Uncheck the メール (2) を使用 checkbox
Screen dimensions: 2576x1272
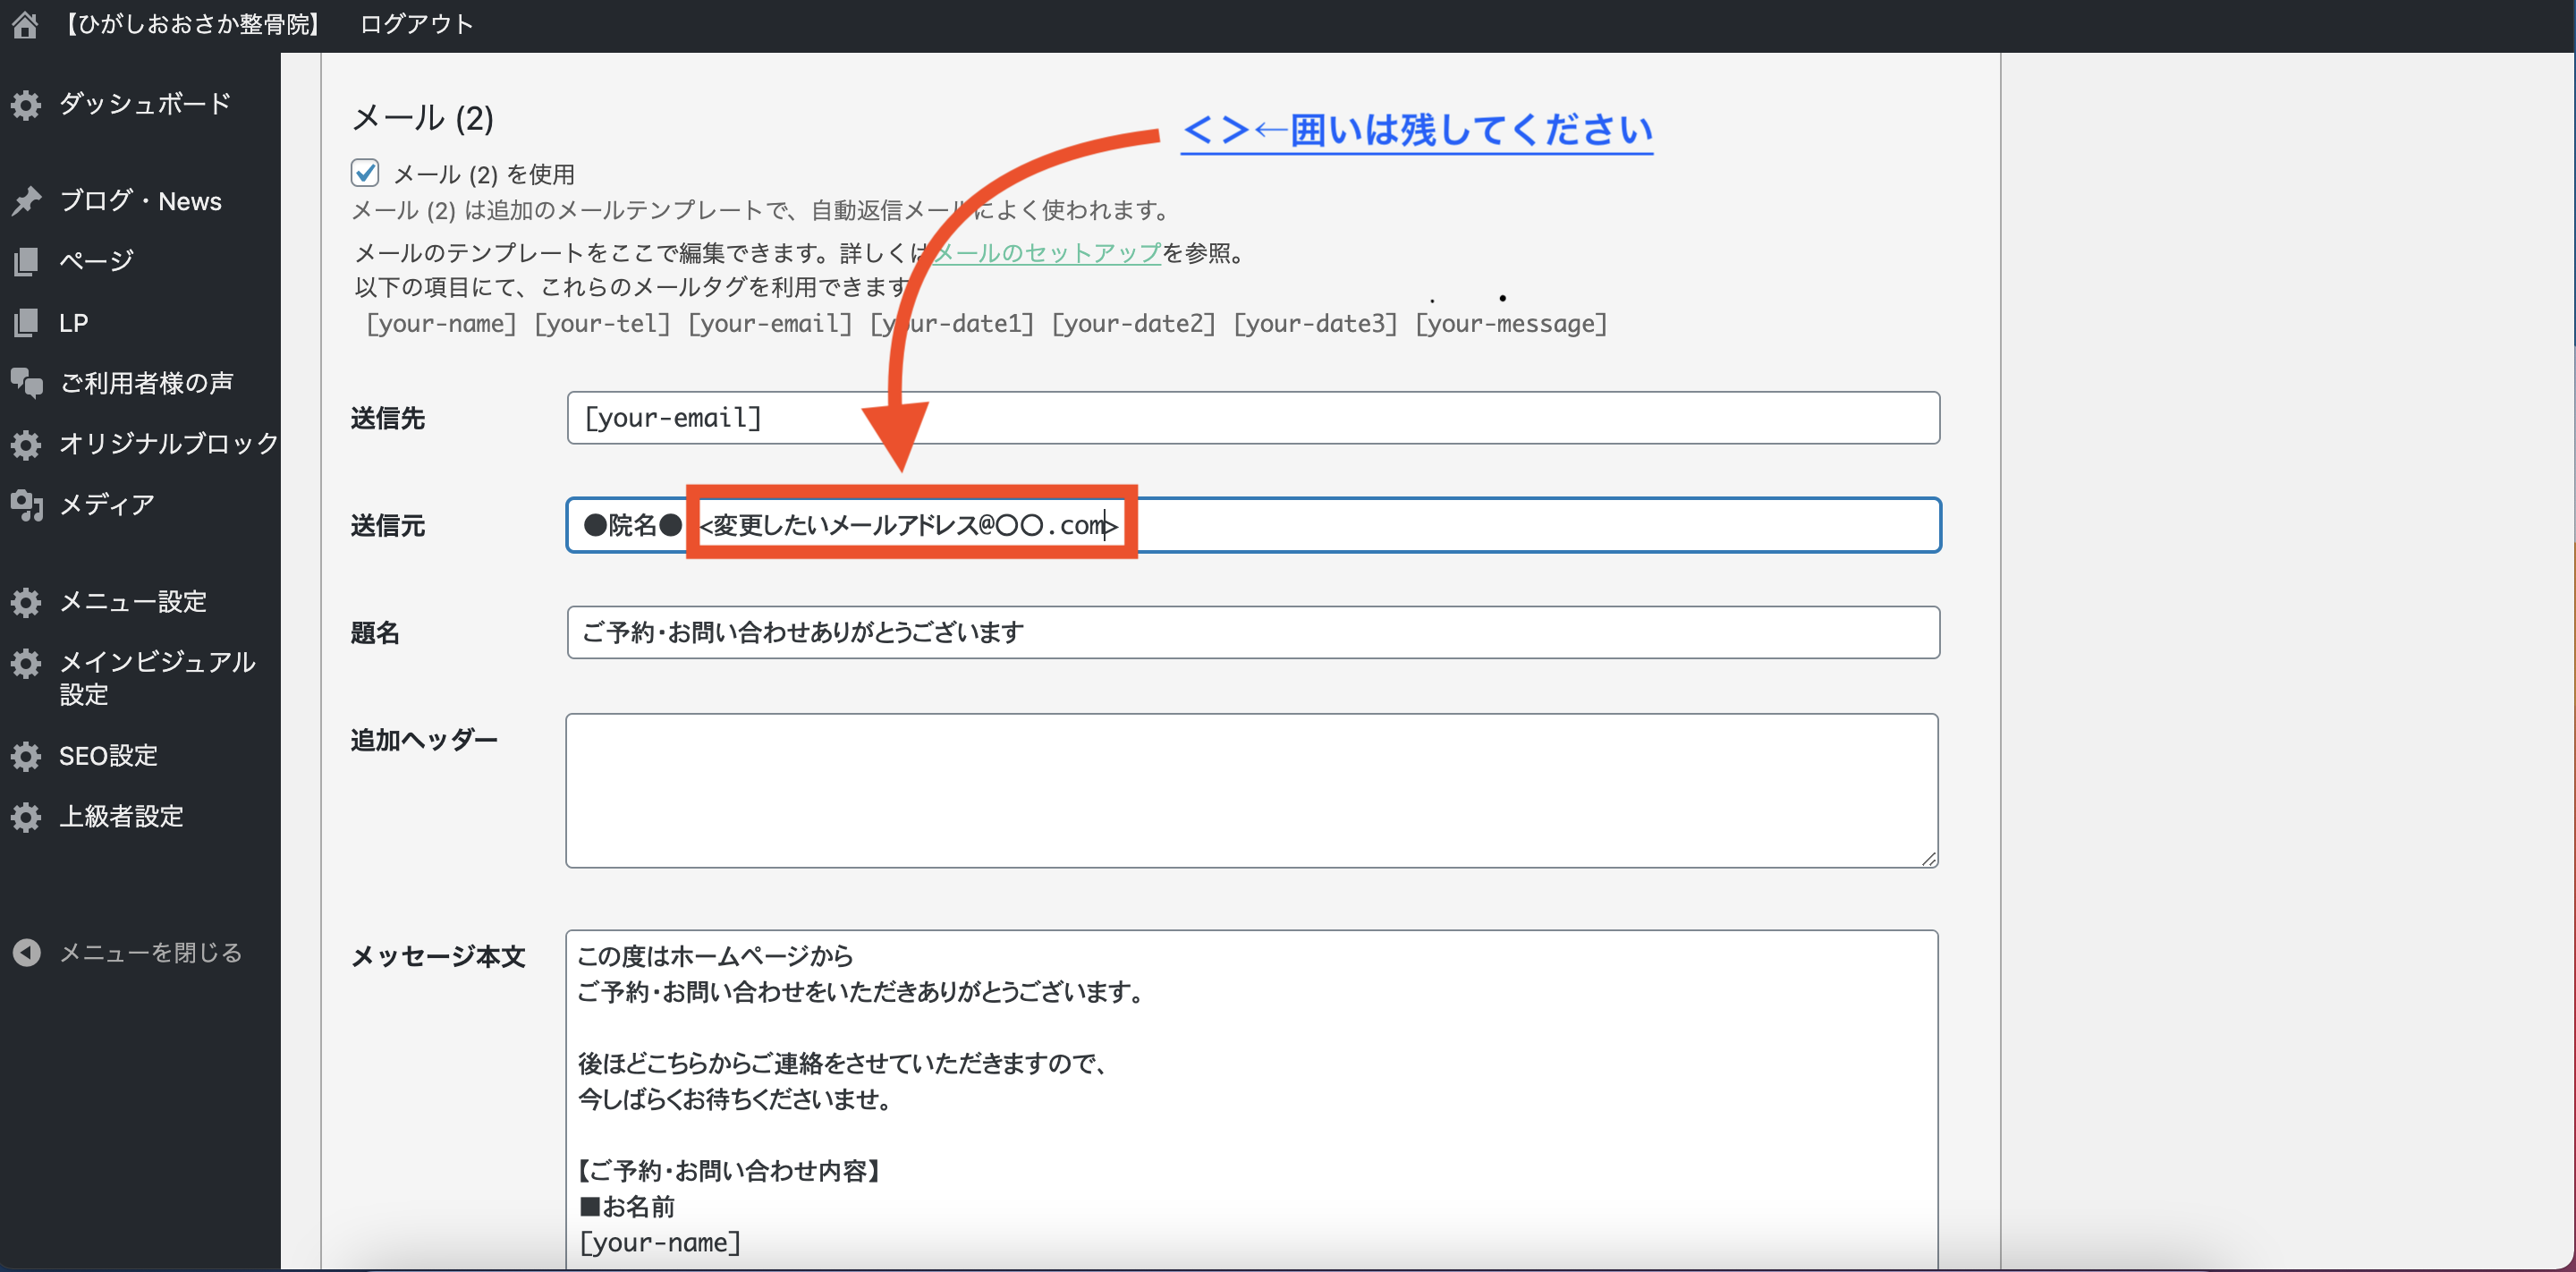click(365, 173)
